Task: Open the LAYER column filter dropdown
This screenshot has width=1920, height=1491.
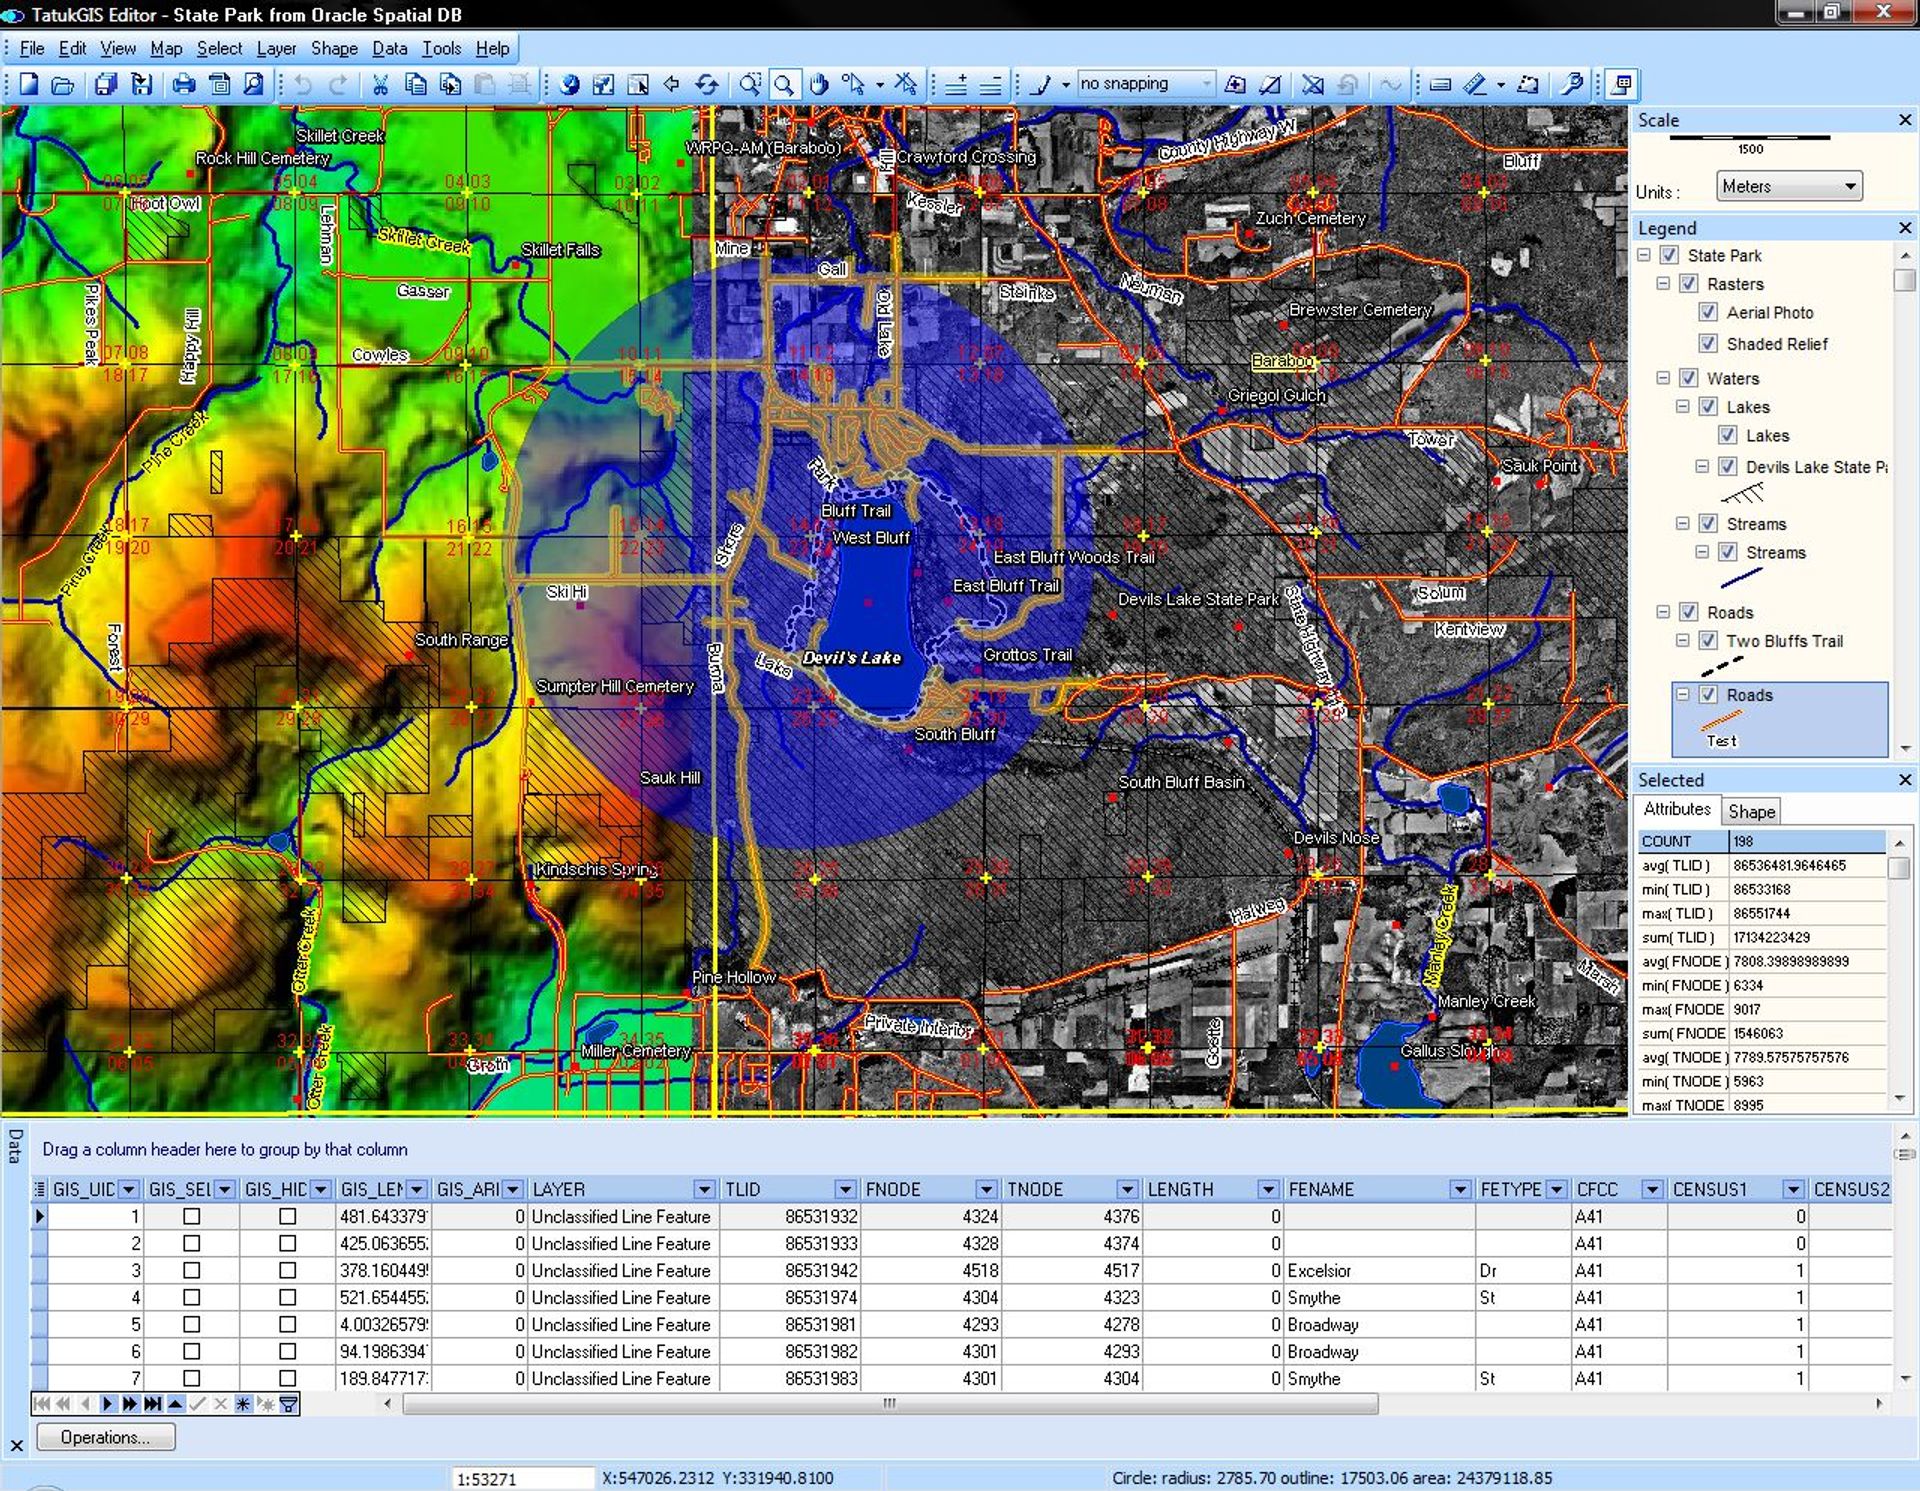Action: click(x=703, y=1189)
